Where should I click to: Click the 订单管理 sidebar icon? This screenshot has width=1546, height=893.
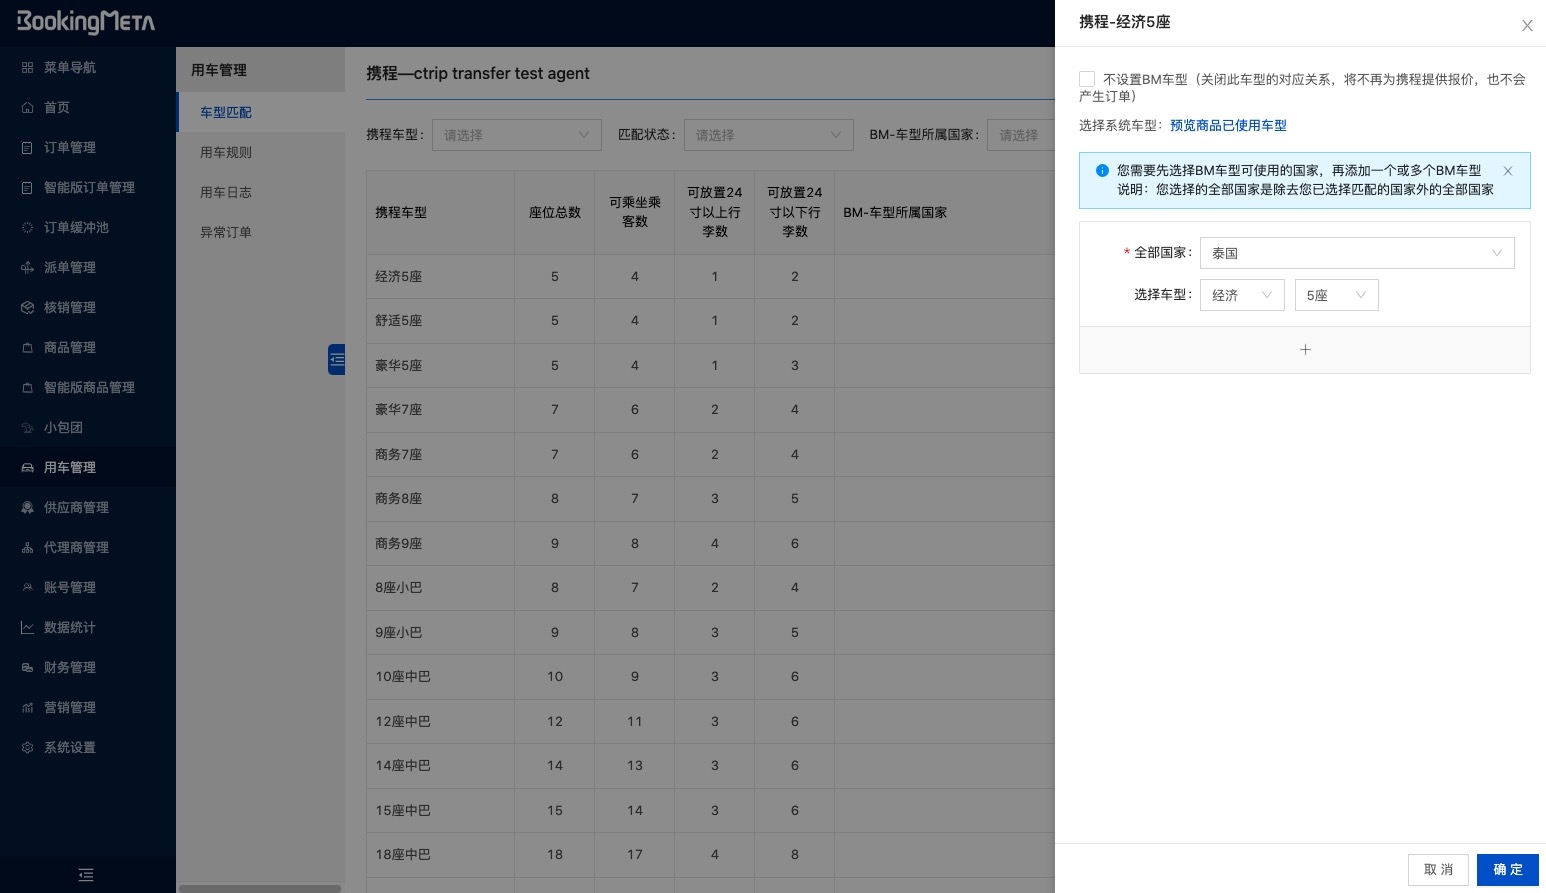tap(27, 148)
